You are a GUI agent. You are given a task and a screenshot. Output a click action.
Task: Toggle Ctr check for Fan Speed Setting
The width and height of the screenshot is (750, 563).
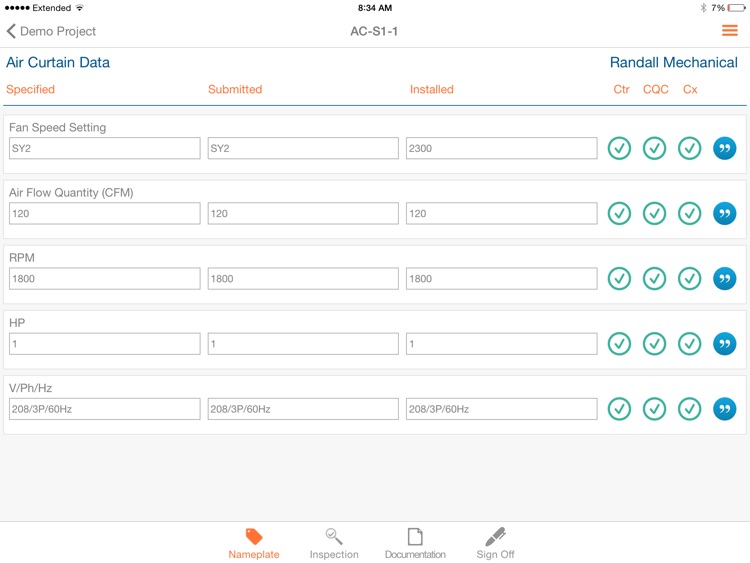pyautogui.click(x=619, y=148)
